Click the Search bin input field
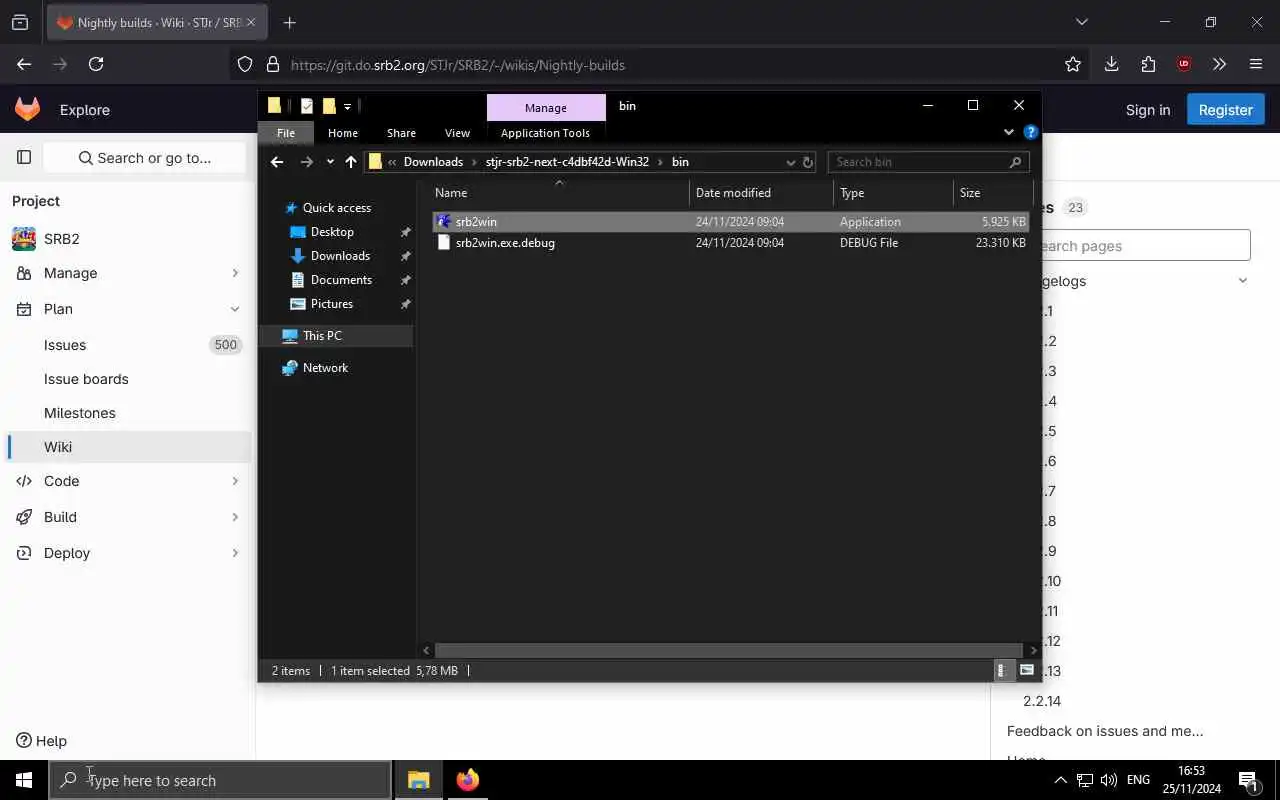The width and height of the screenshot is (1280, 800). 928,162
